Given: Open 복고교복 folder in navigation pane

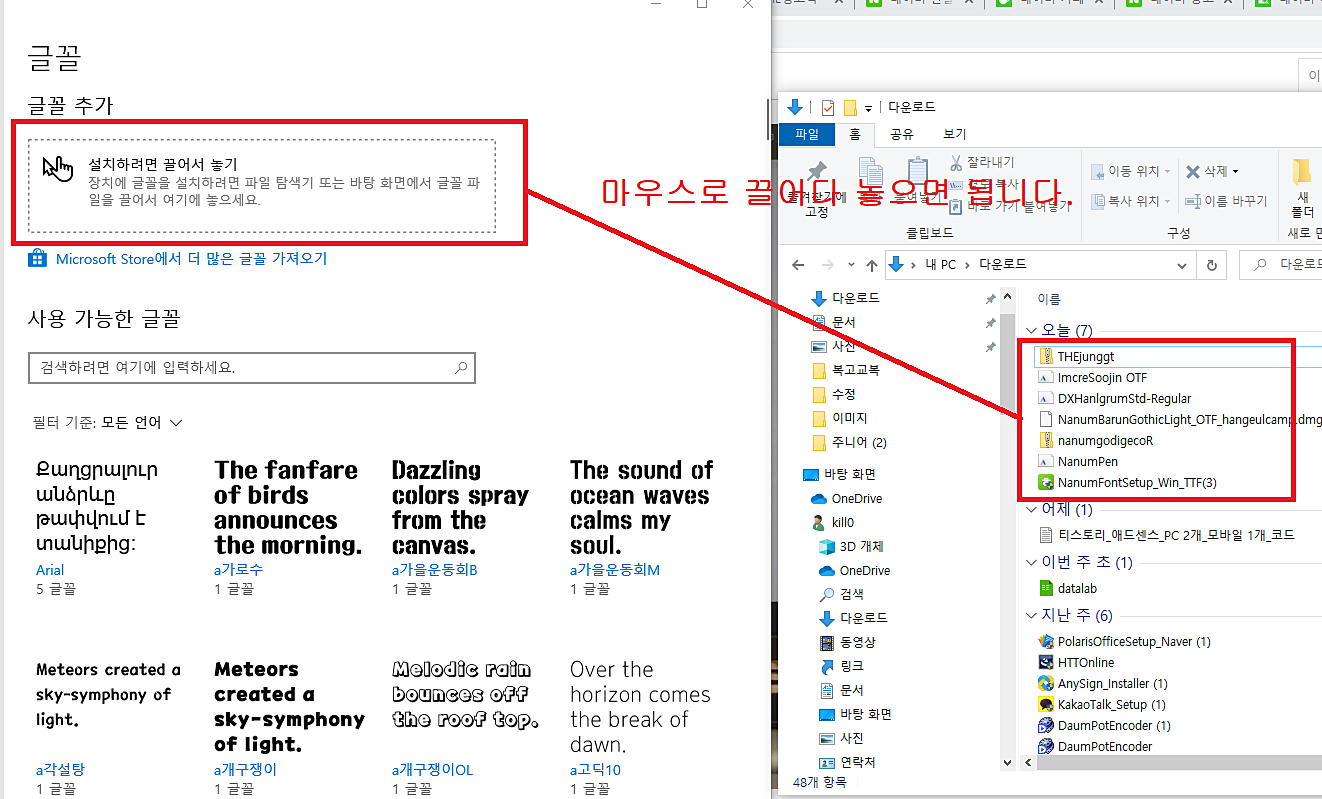Looking at the screenshot, I should [x=847, y=369].
